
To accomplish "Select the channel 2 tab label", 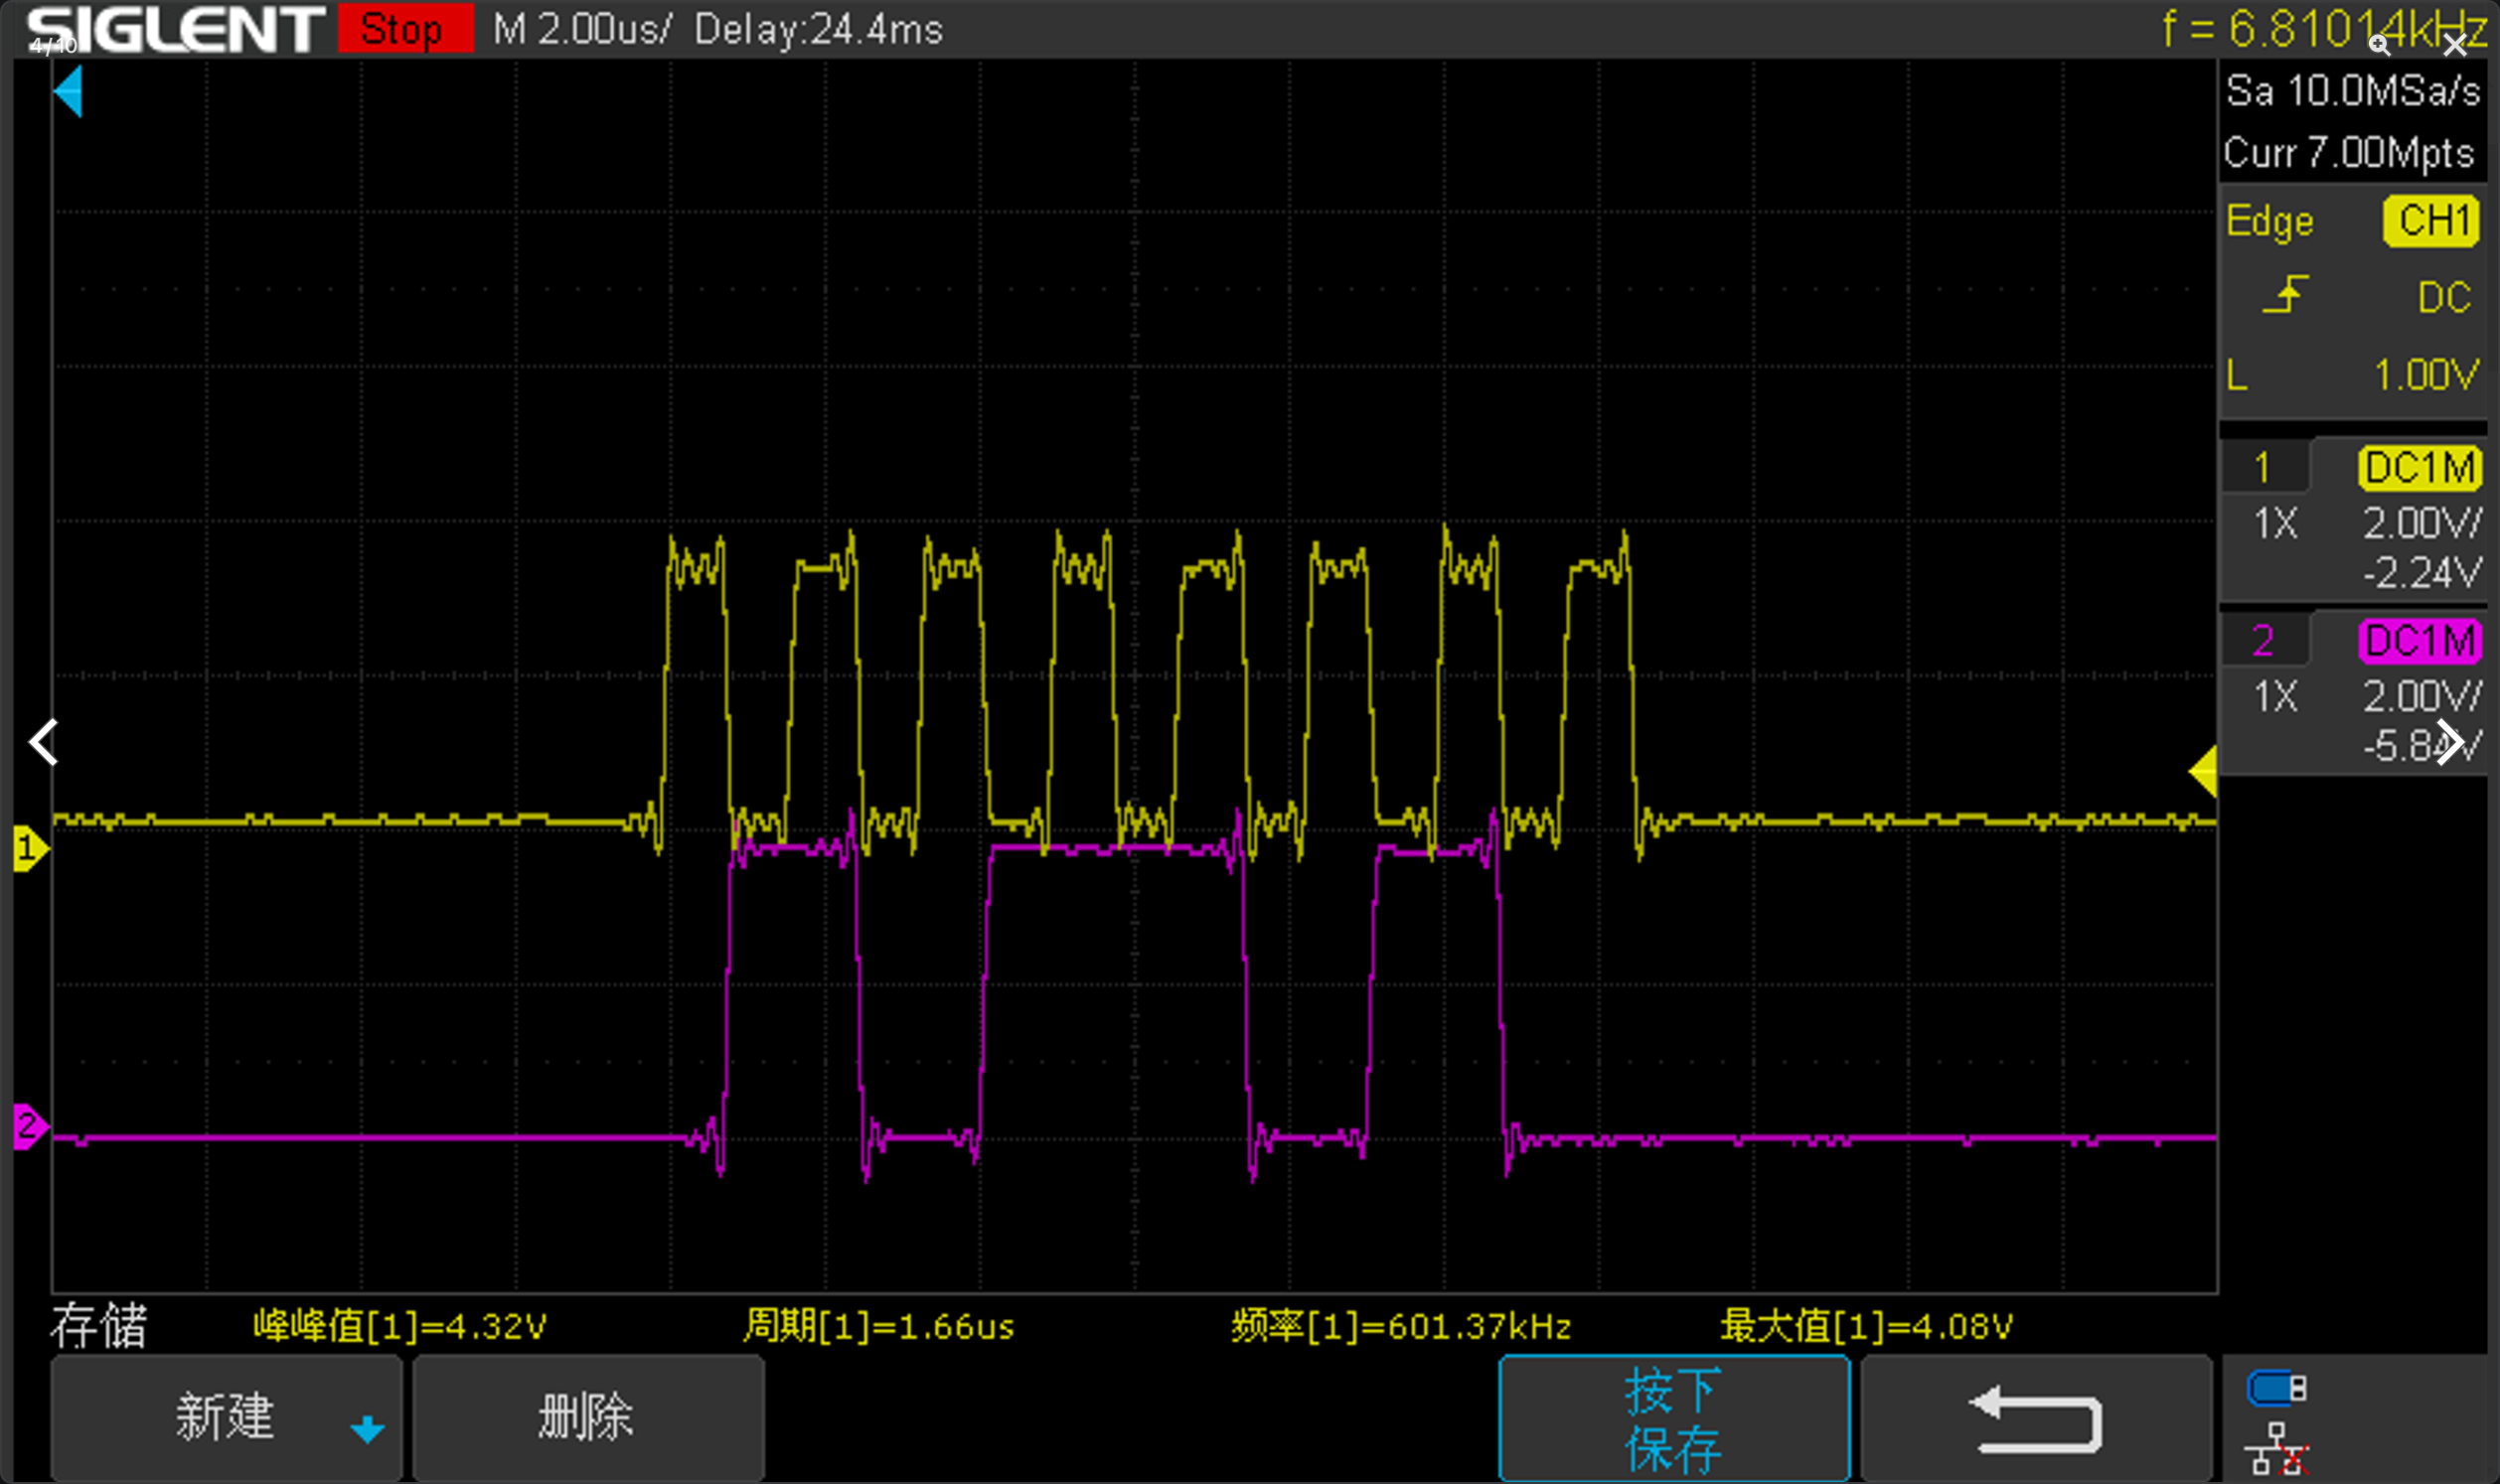I will (2264, 641).
